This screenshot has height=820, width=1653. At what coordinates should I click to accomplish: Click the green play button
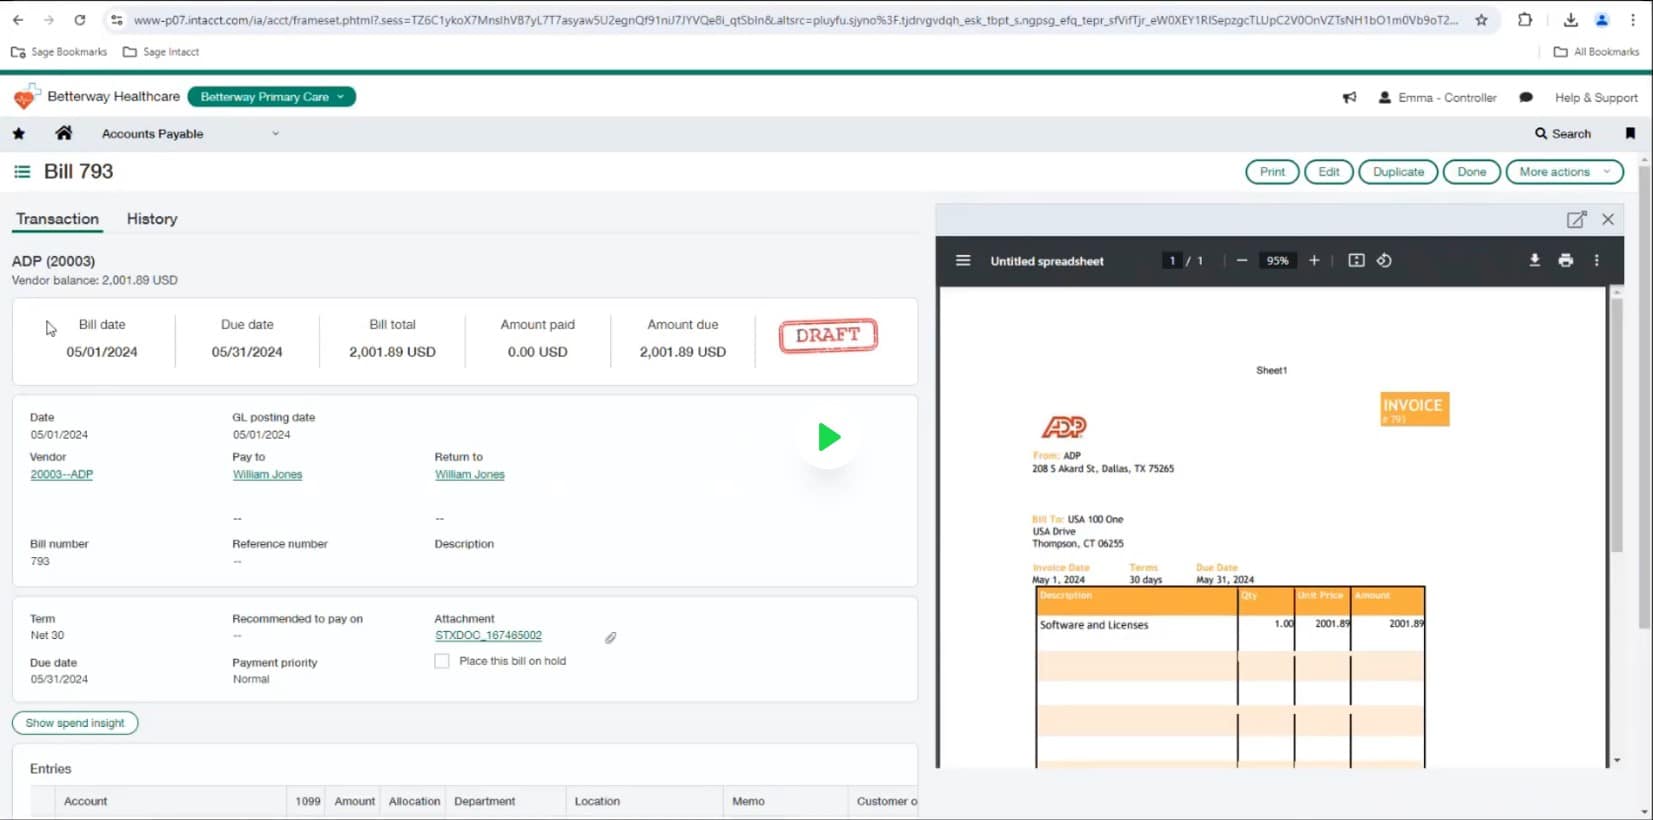click(x=828, y=437)
